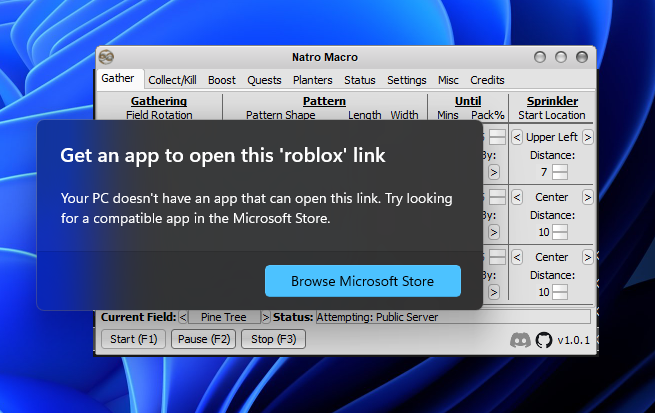Switch to the Gather tab
The width and height of the screenshot is (655, 413).
(118, 79)
